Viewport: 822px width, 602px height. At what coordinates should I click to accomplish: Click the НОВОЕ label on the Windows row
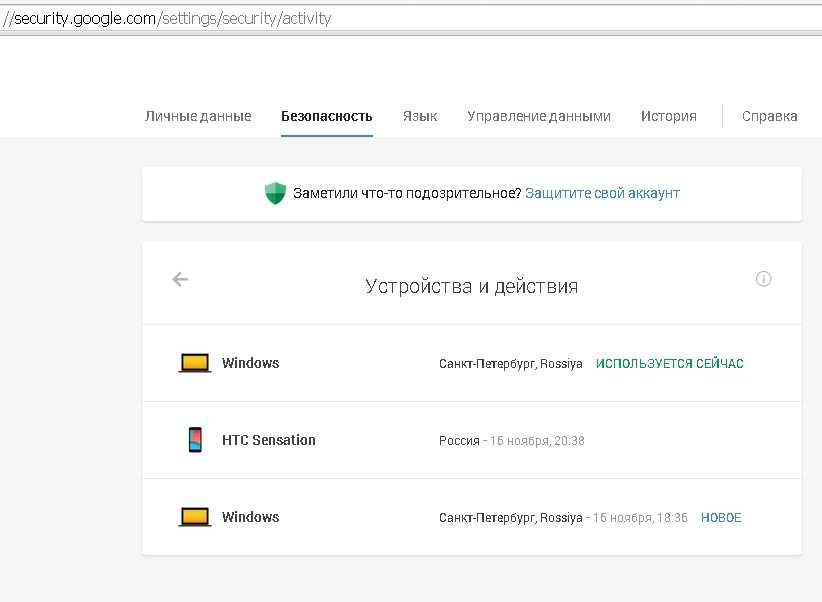pos(721,518)
